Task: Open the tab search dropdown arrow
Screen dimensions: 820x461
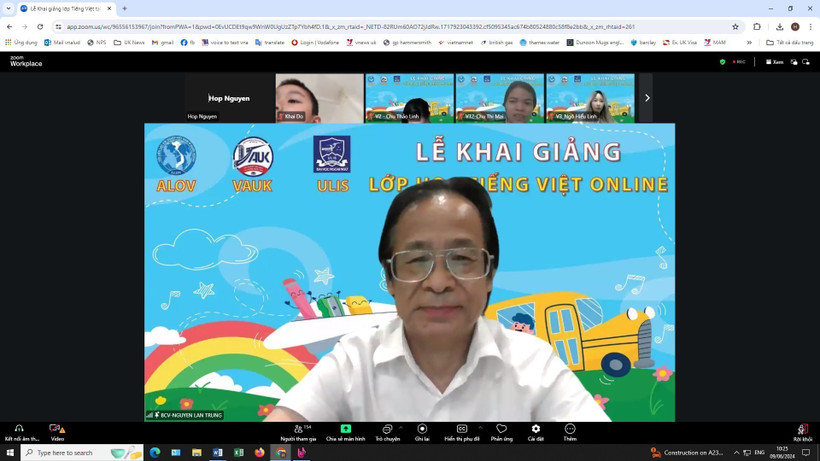Action: pos(8,8)
